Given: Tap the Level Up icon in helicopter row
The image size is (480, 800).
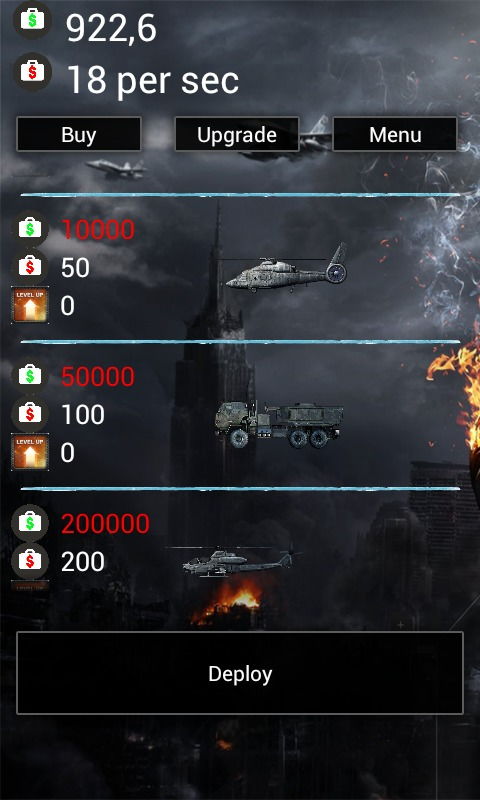Looking at the screenshot, I should click(30, 305).
